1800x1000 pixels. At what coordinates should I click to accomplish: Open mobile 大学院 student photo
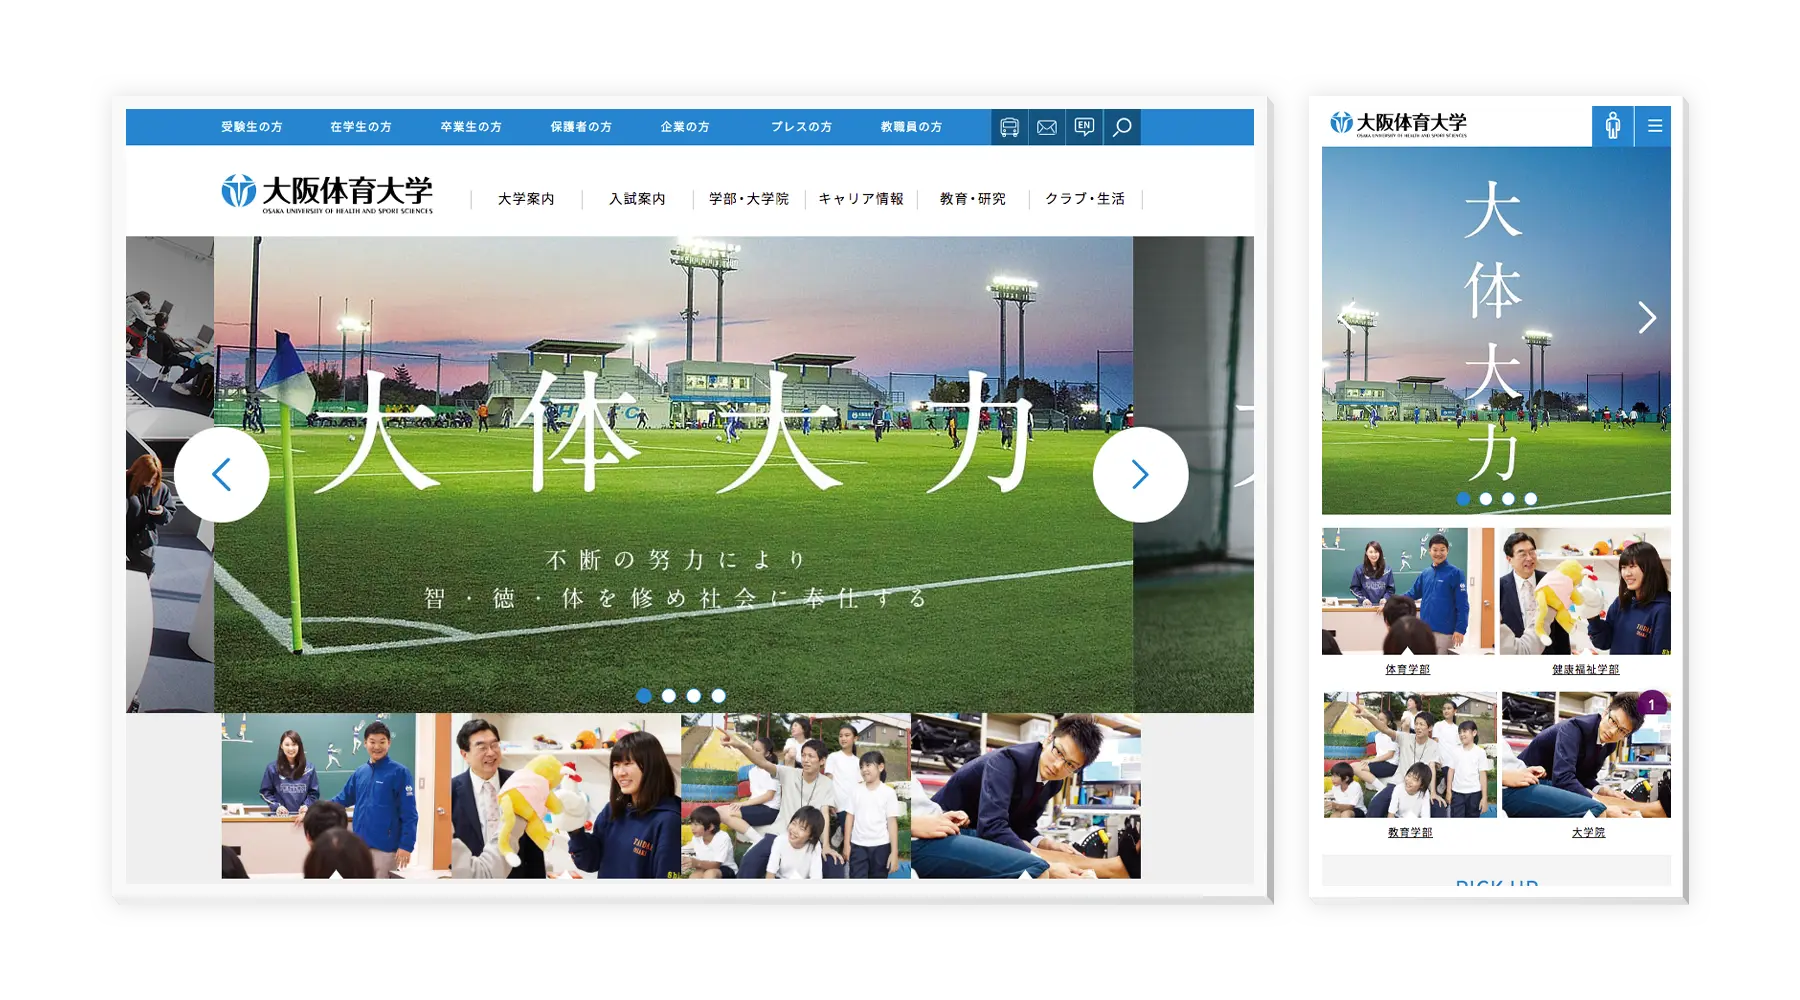1586,755
